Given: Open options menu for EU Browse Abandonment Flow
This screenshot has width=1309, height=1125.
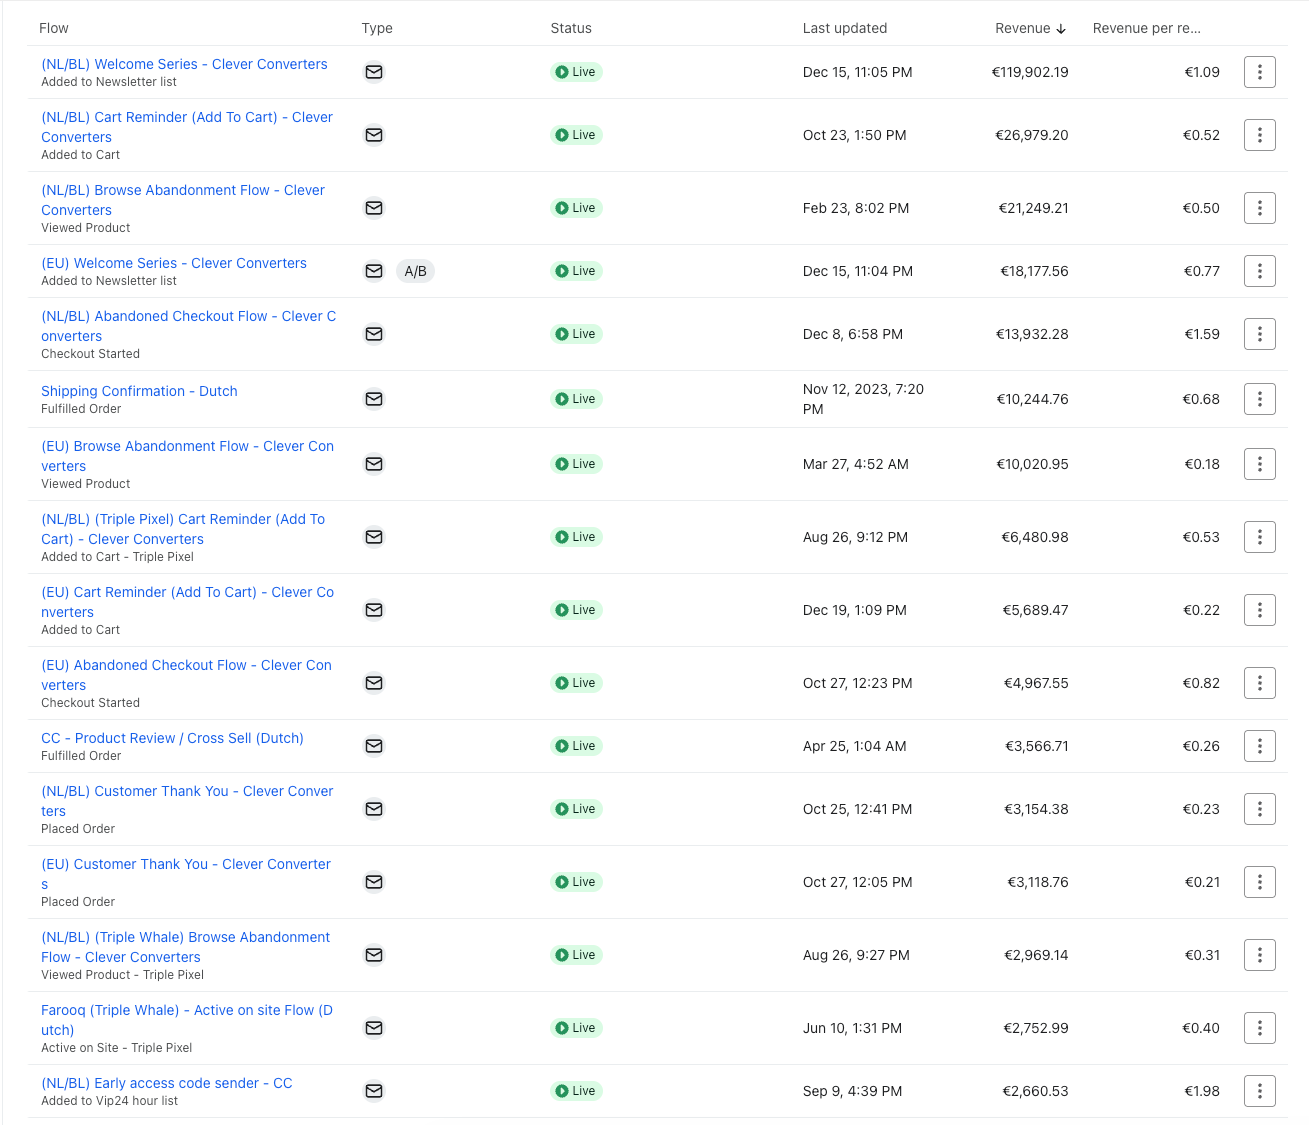Looking at the screenshot, I should [x=1260, y=464].
